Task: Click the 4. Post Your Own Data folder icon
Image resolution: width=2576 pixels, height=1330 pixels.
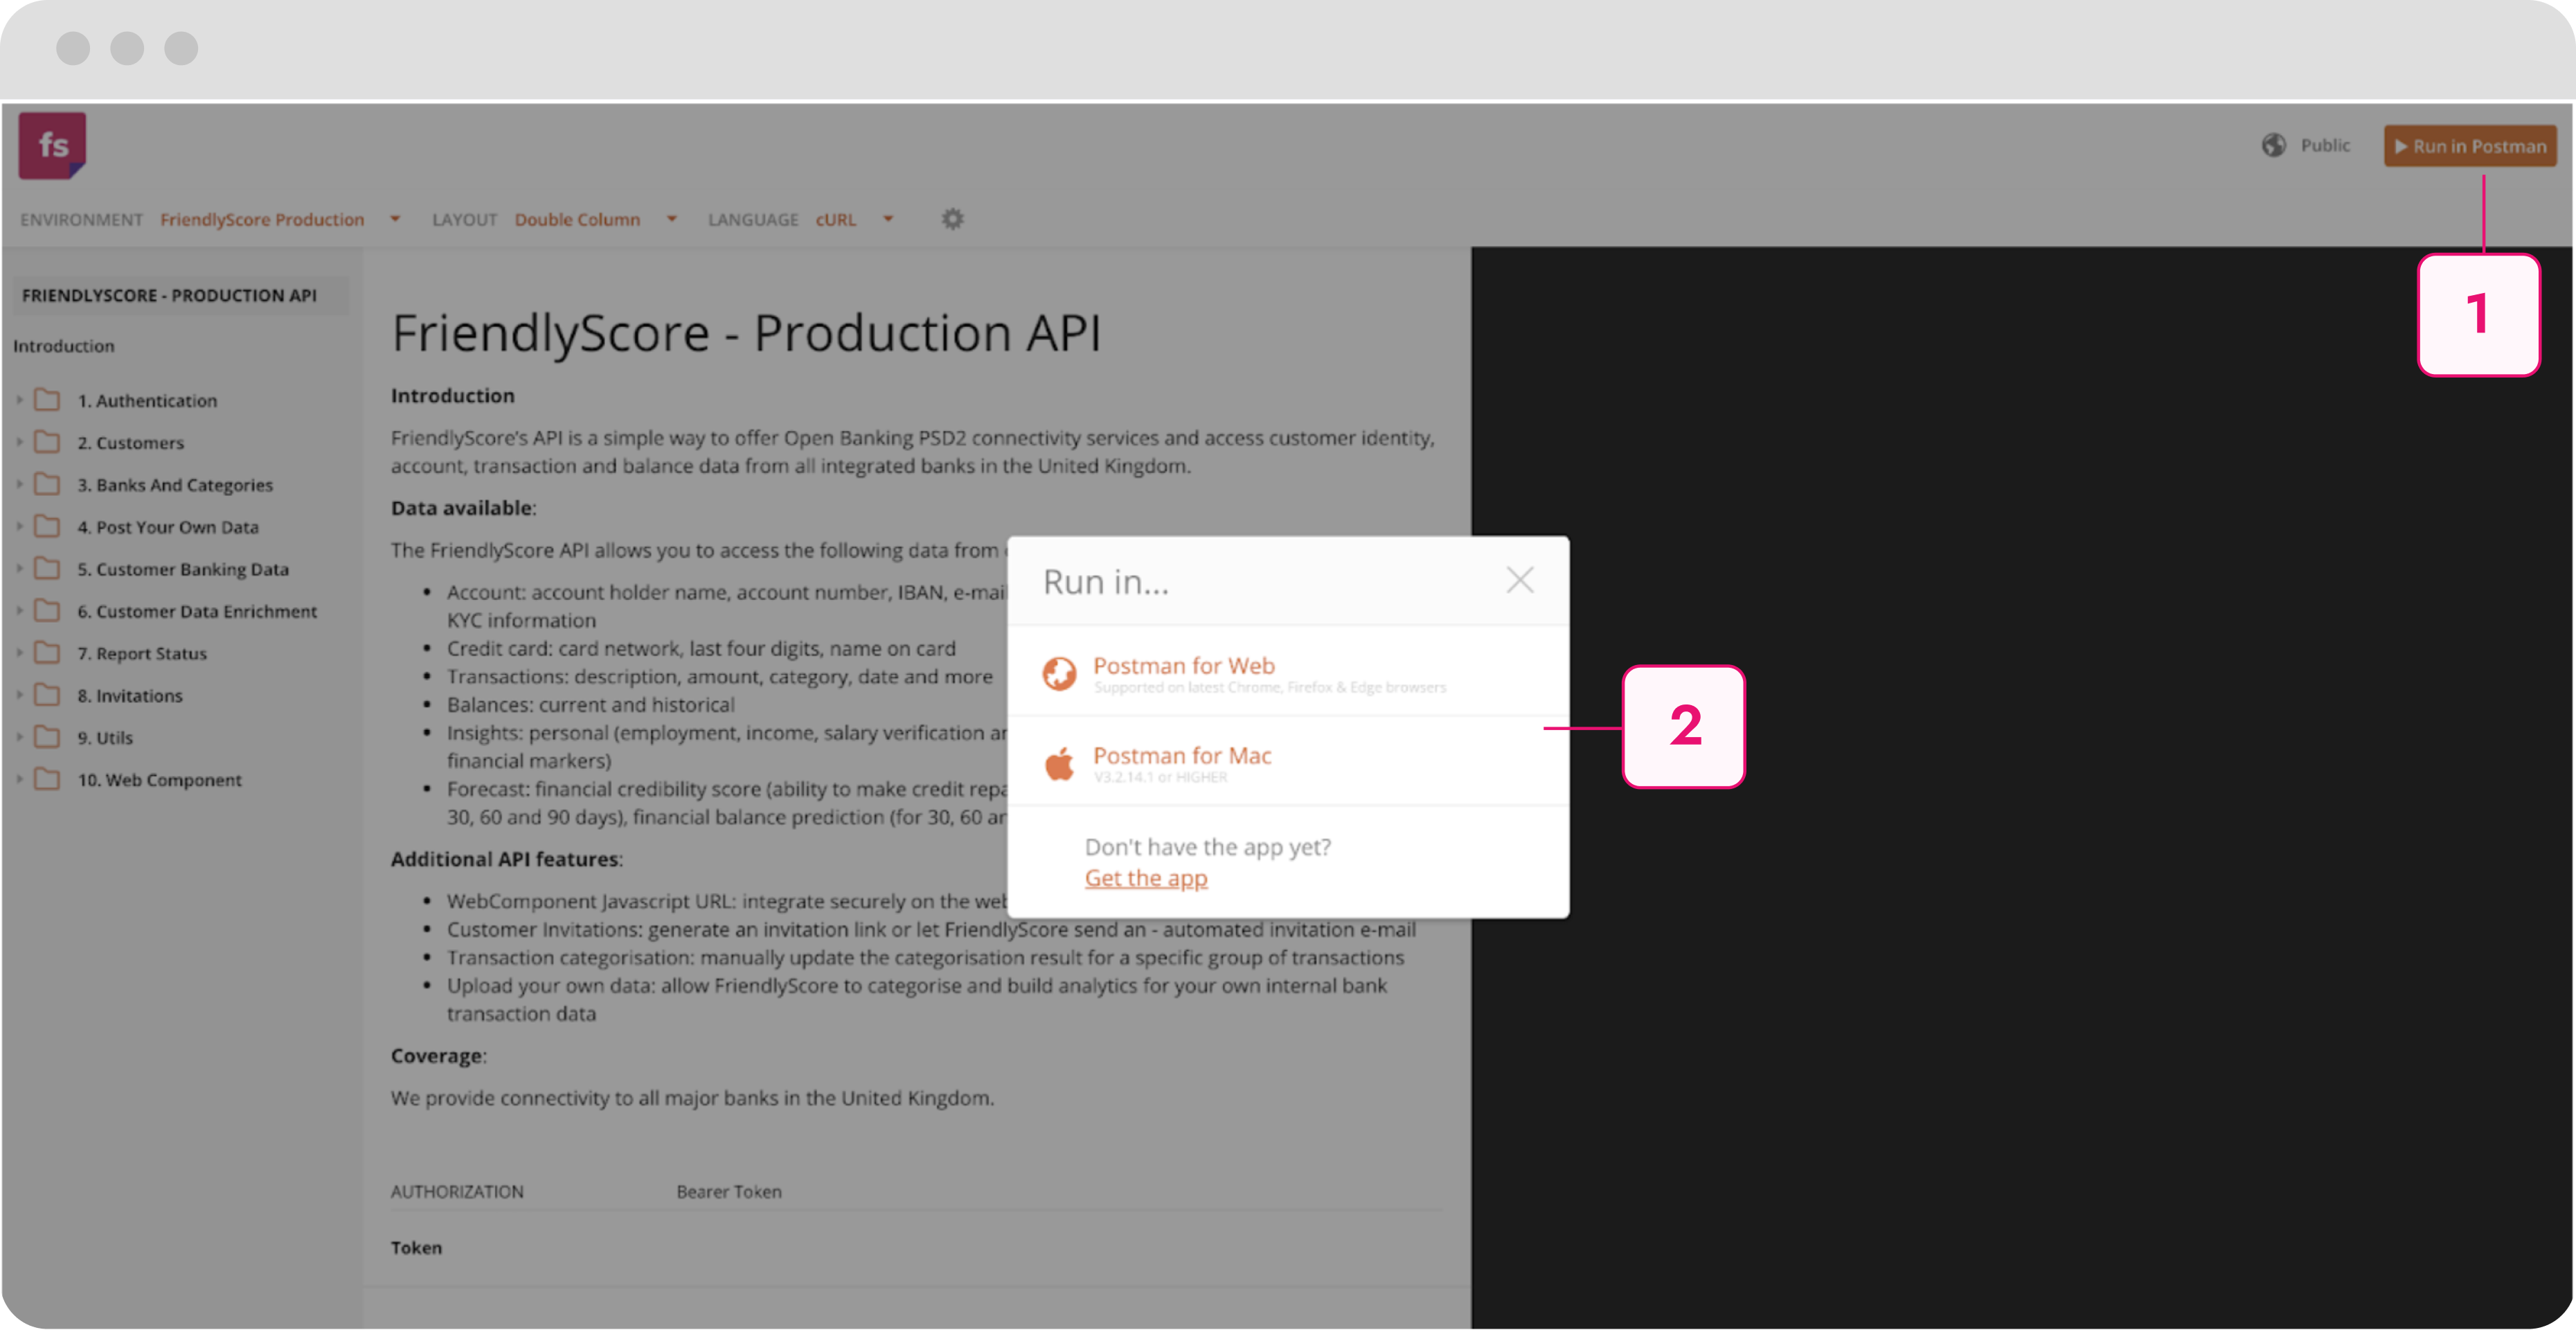Action: (47, 526)
